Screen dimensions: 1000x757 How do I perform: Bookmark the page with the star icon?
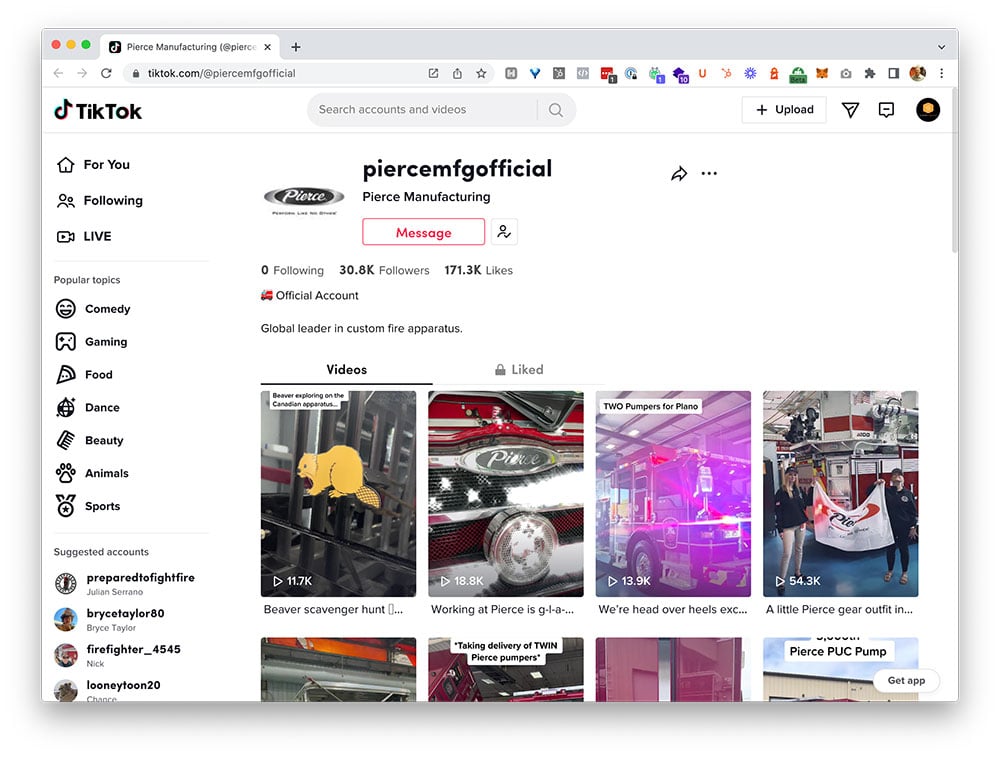(481, 73)
